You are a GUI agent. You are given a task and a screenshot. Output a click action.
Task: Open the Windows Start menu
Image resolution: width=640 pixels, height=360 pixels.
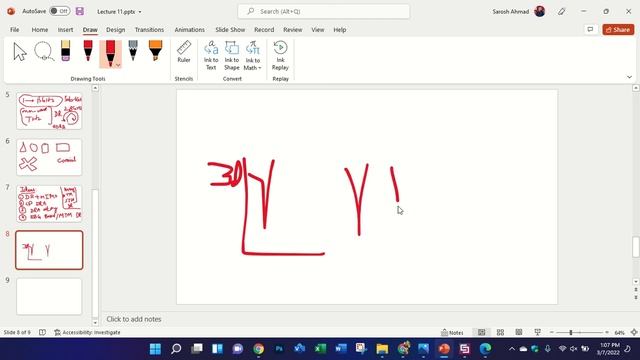155,349
